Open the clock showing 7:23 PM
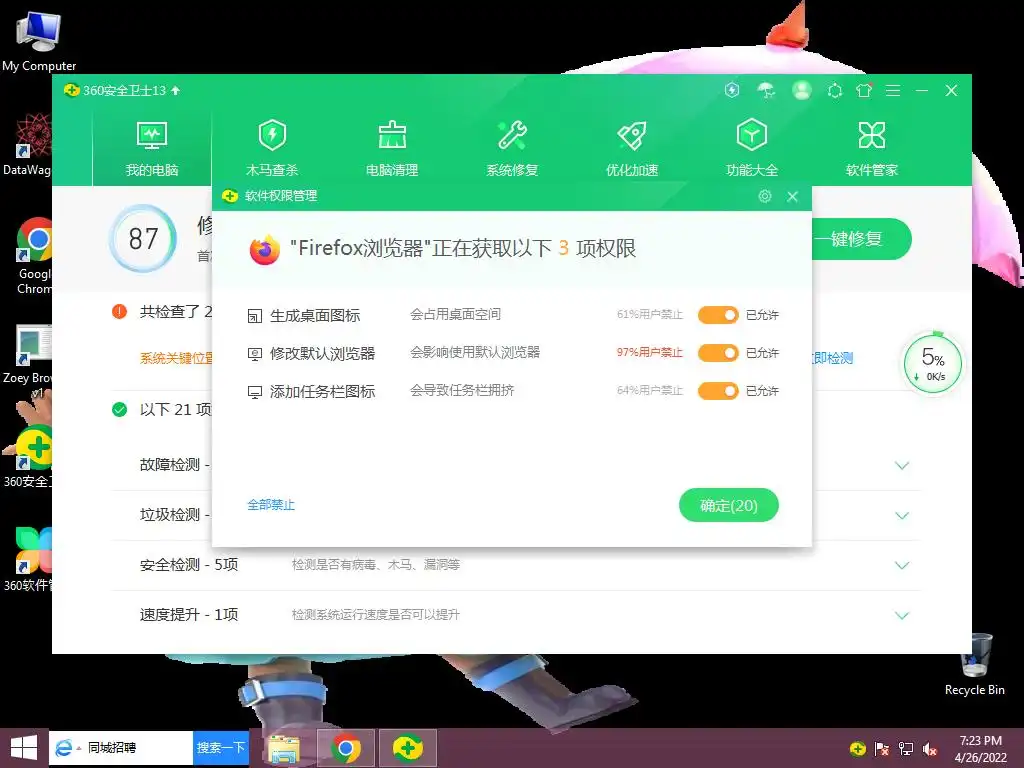Viewport: 1024px width, 768px height. [x=980, y=748]
